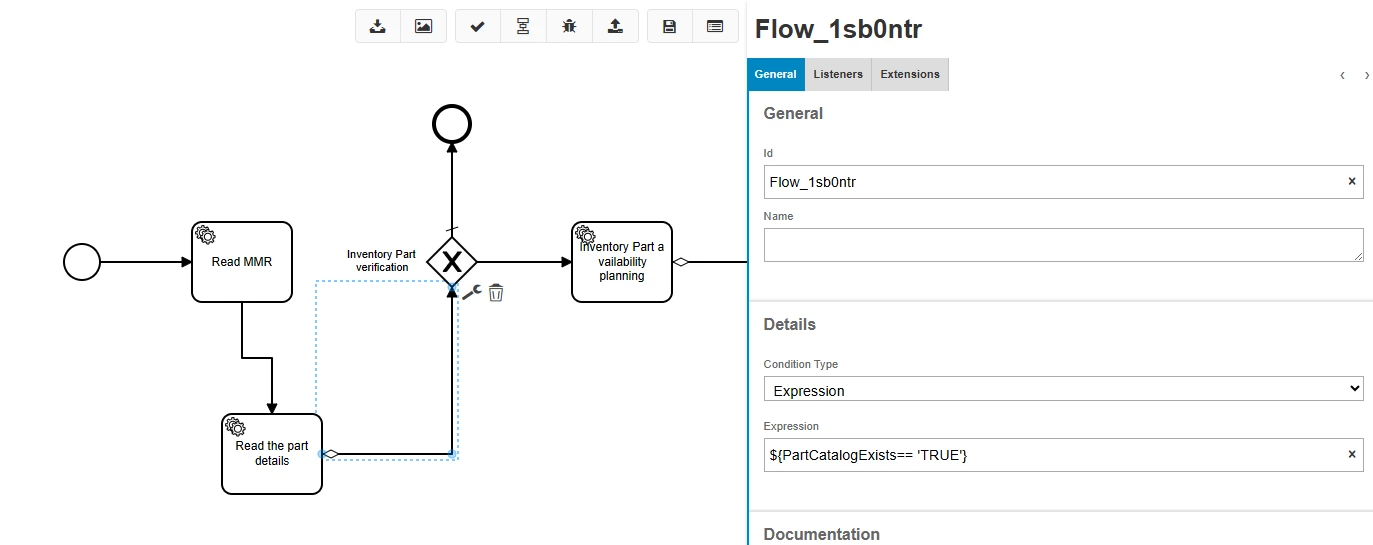Switch to the Extensions tab
Image resolution: width=1373 pixels, height=545 pixels.
coord(910,74)
